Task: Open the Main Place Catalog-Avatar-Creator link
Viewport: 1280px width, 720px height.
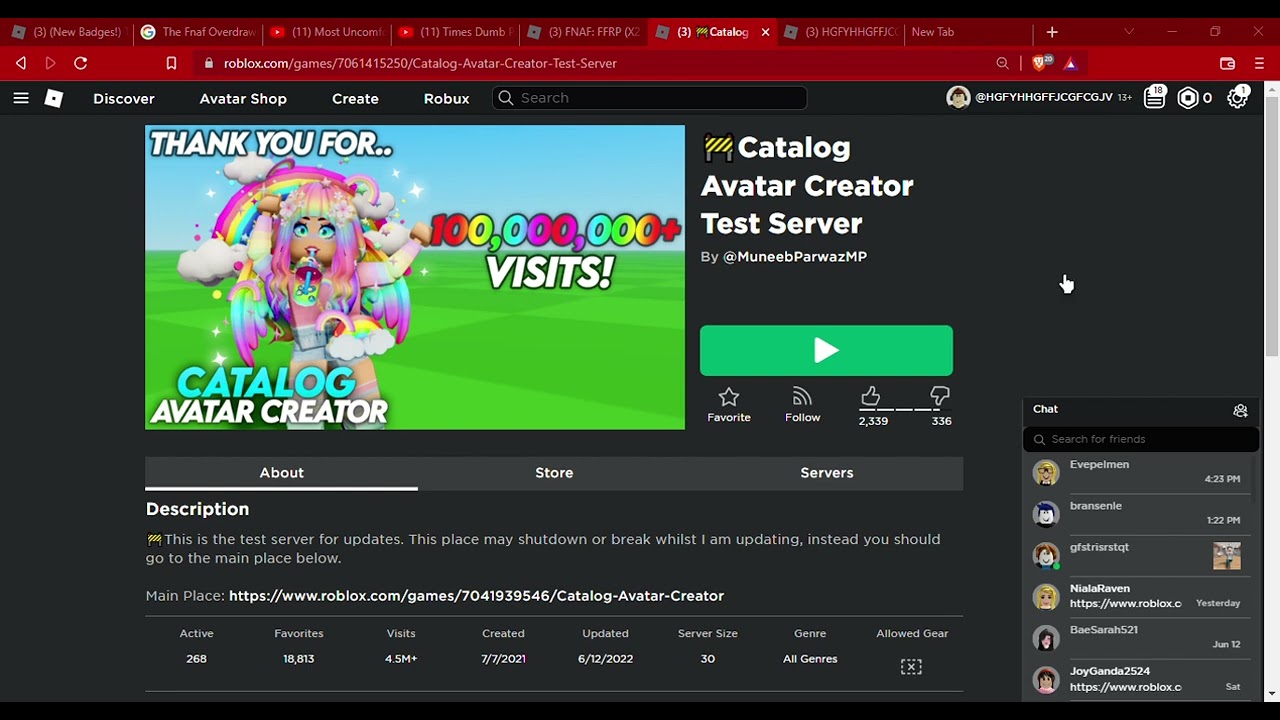Action: [476, 596]
